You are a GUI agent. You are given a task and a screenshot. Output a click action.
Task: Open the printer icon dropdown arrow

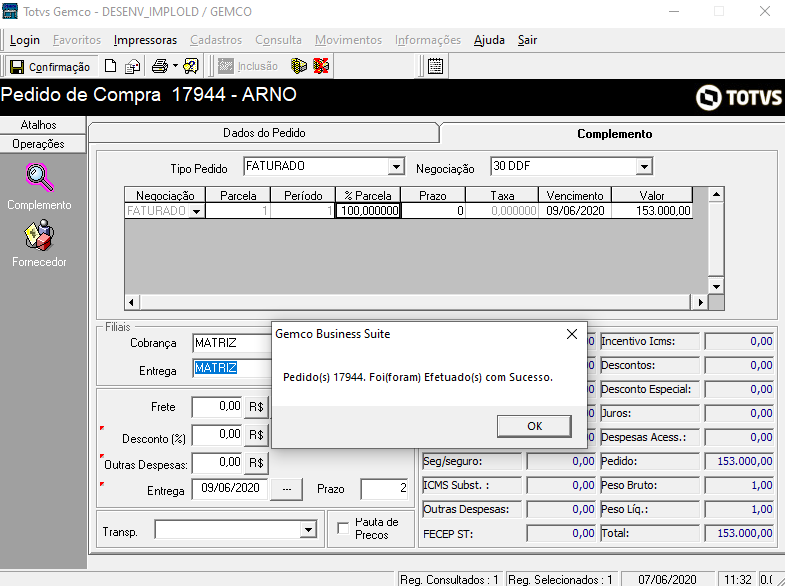[175, 66]
